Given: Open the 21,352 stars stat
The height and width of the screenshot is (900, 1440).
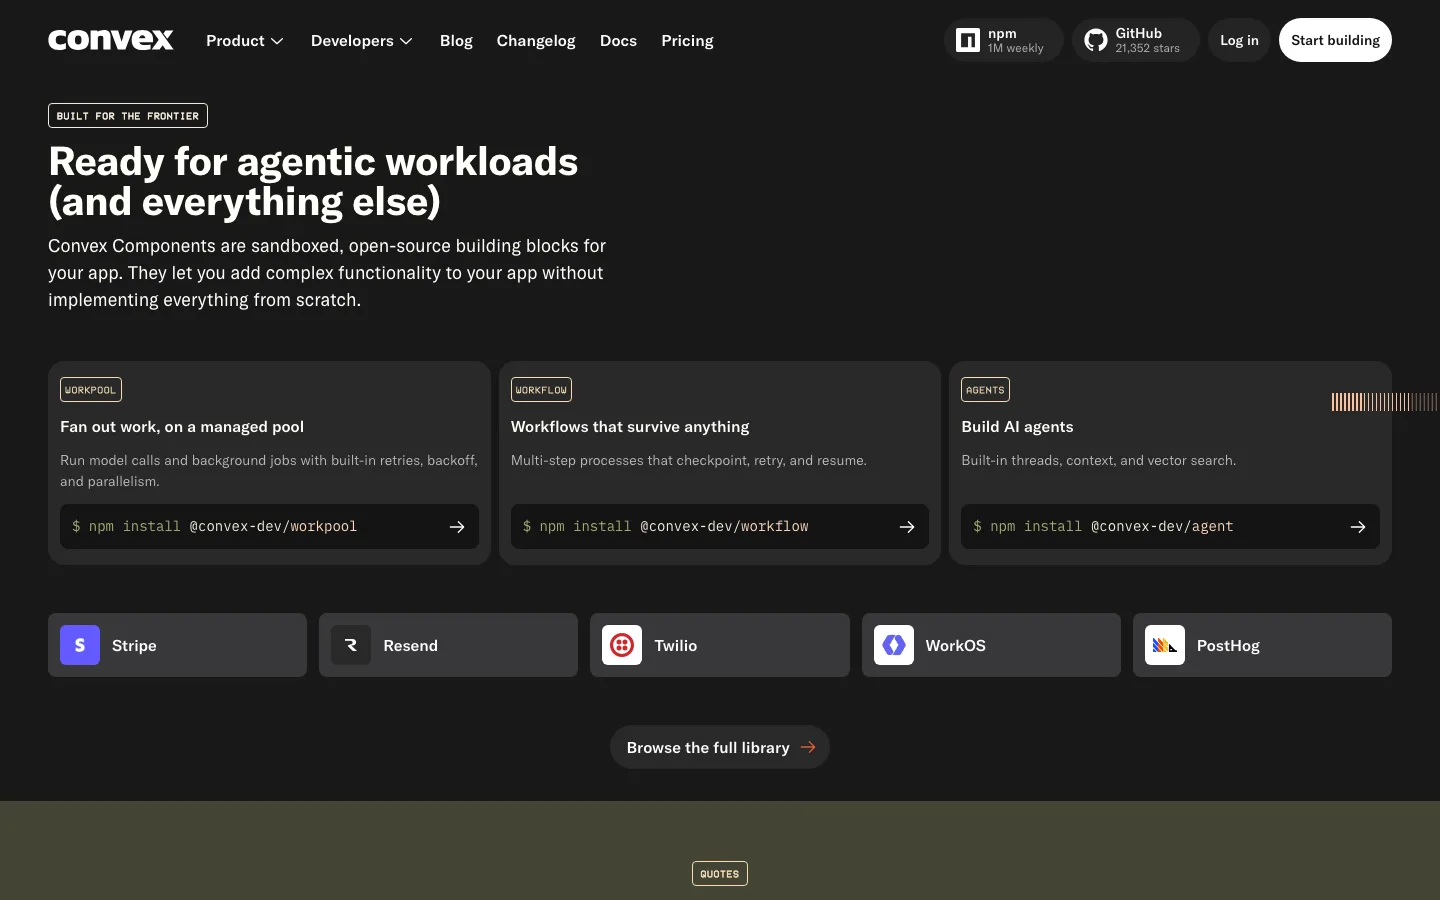Looking at the screenshot, I should click(x=1147, y=48).
